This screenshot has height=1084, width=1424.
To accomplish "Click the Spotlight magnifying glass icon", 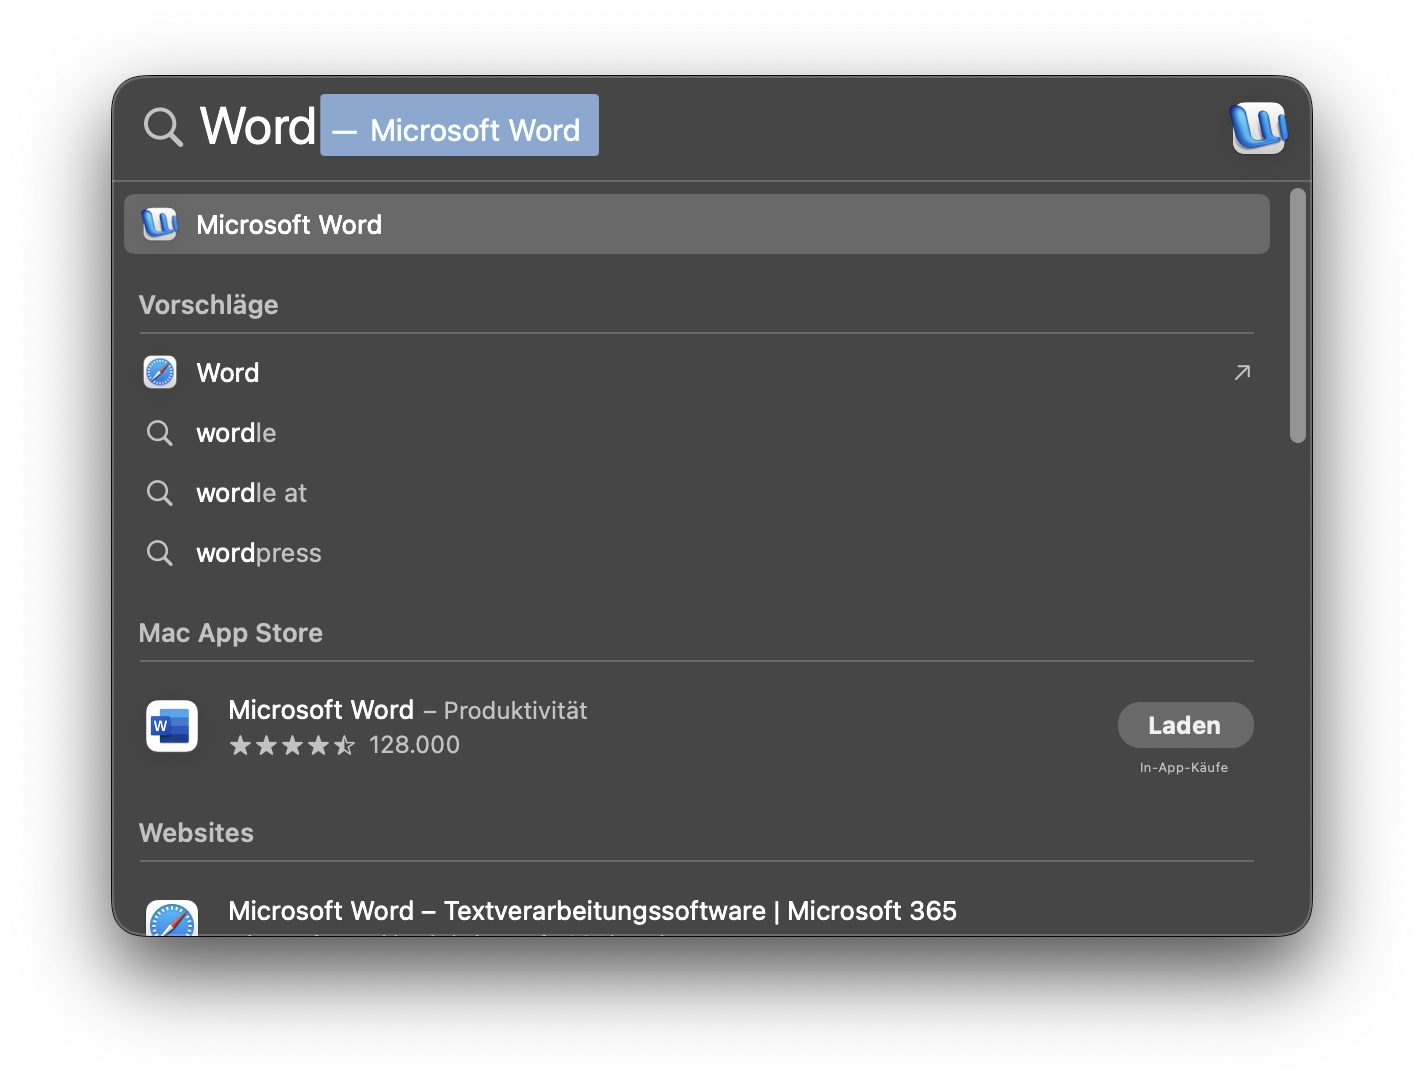I will pyautogui.click(x=163, y=128).
